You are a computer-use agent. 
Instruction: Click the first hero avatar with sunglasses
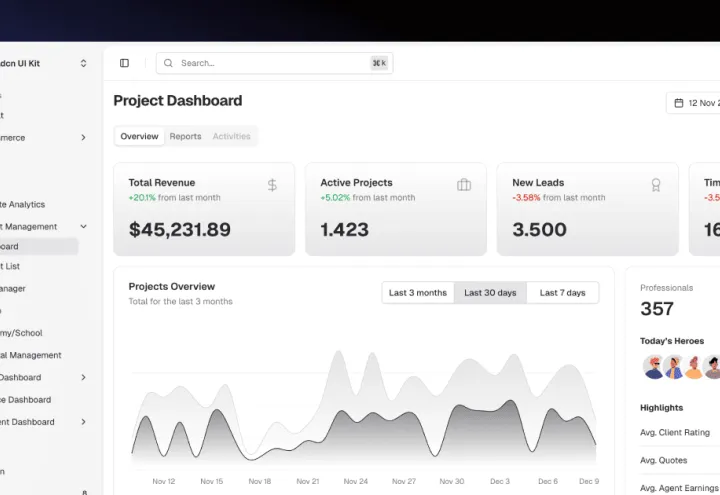(x=654, y=367)
